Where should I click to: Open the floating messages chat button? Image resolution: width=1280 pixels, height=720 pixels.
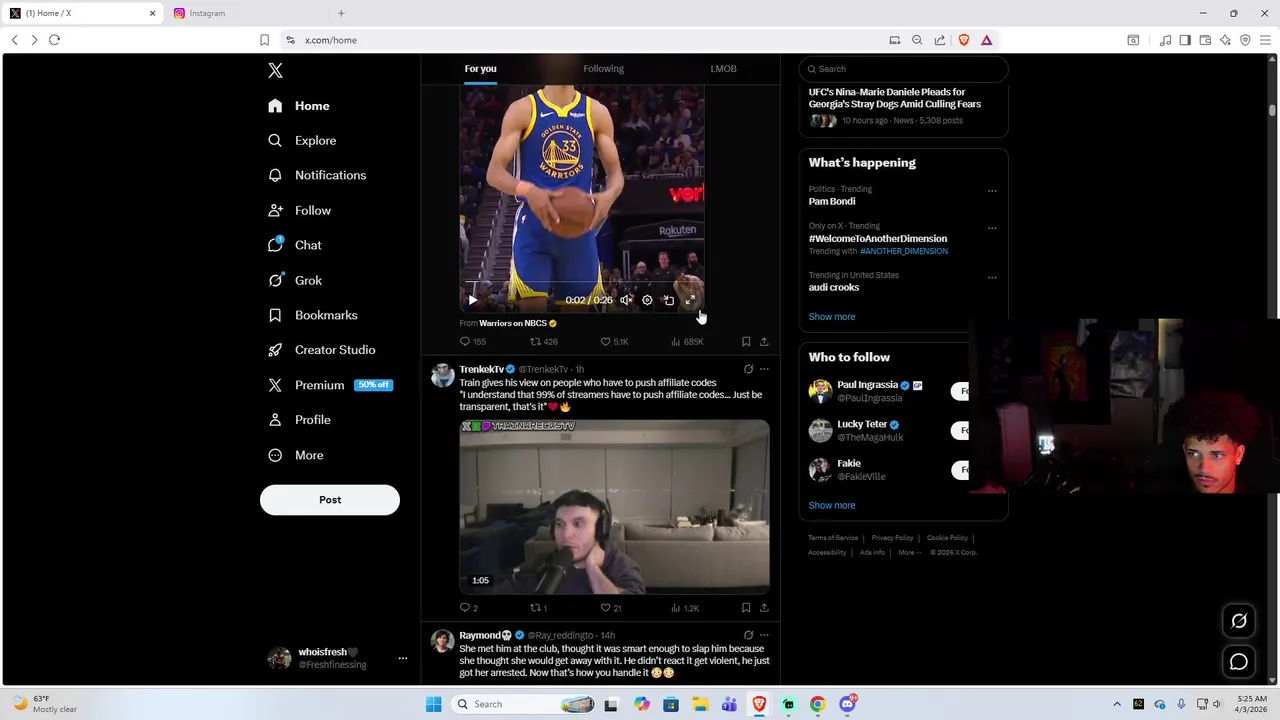[x=1238, y=662]
